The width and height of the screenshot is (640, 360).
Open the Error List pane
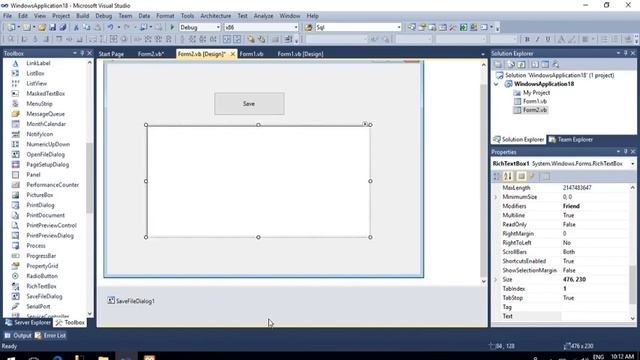click(x=51, y=336)
